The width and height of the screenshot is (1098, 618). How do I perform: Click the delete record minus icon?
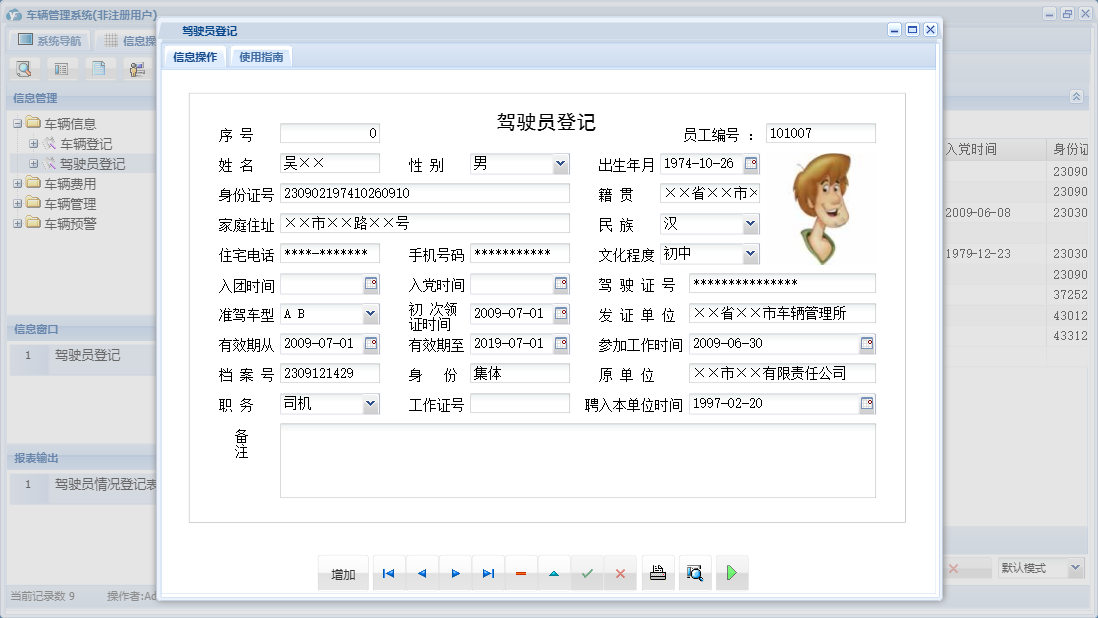[521, 572]
